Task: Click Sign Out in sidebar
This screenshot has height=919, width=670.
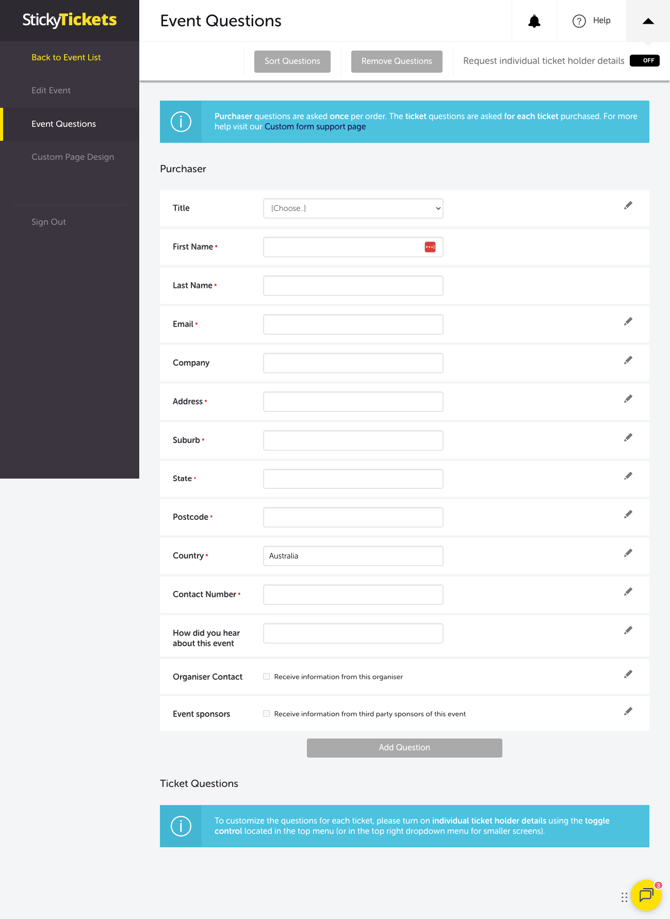Action: 49,222
